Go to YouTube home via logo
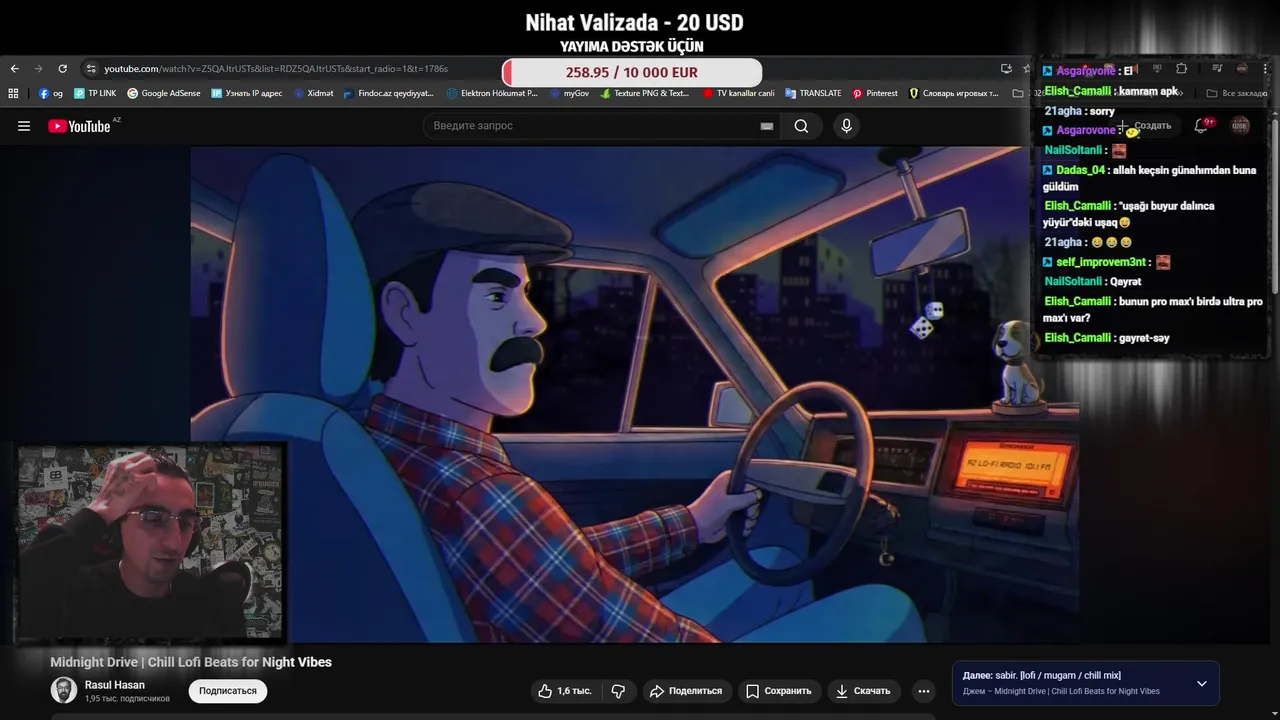 coord(80,126)
